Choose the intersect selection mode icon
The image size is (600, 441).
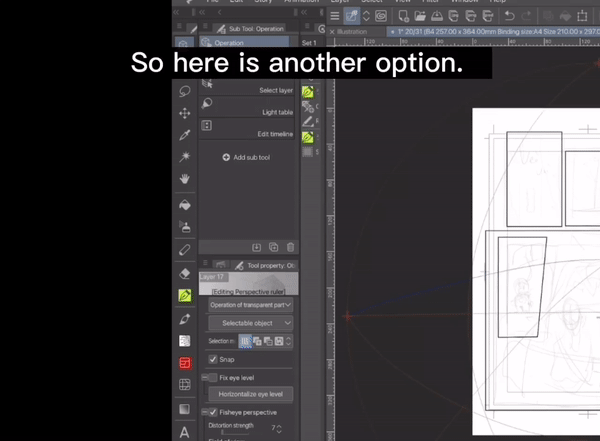pyautogui.click(x=279, y=341)
